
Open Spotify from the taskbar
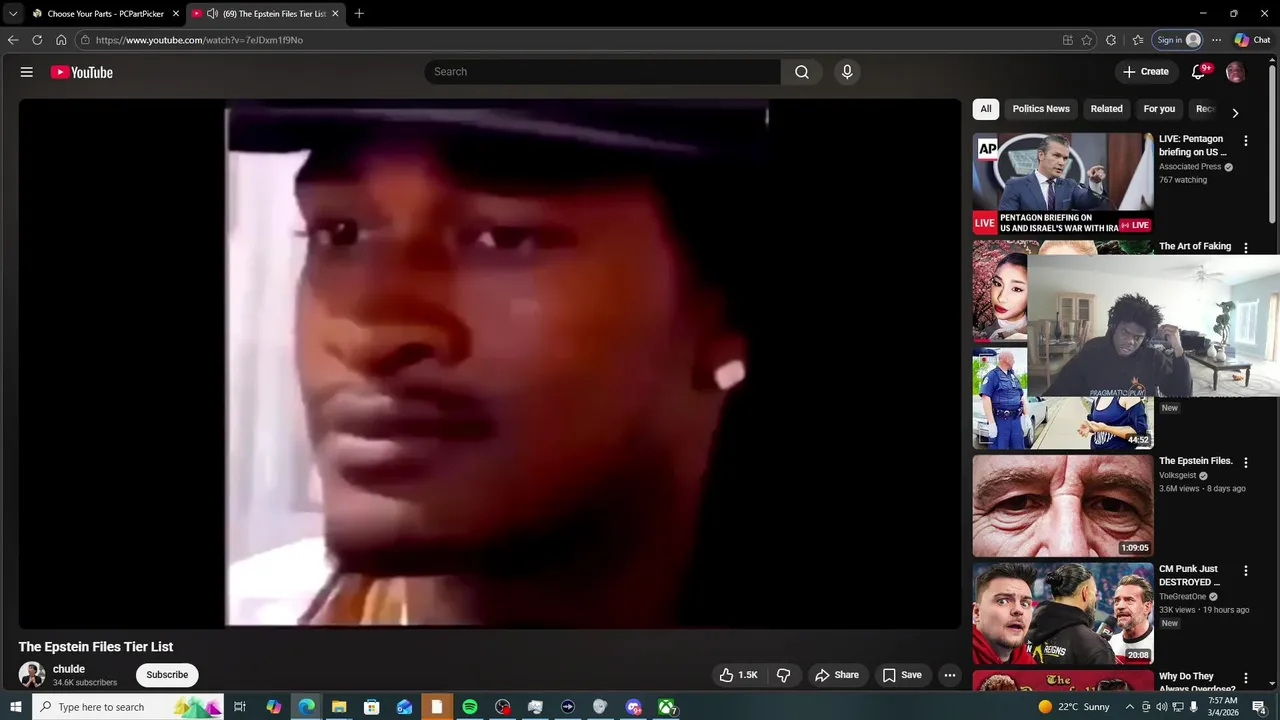pyautogui.click(x=469, y=707)
